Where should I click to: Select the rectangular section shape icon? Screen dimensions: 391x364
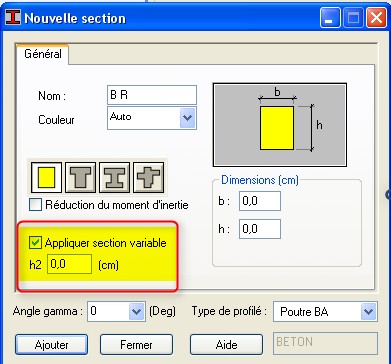pos(46,177)
